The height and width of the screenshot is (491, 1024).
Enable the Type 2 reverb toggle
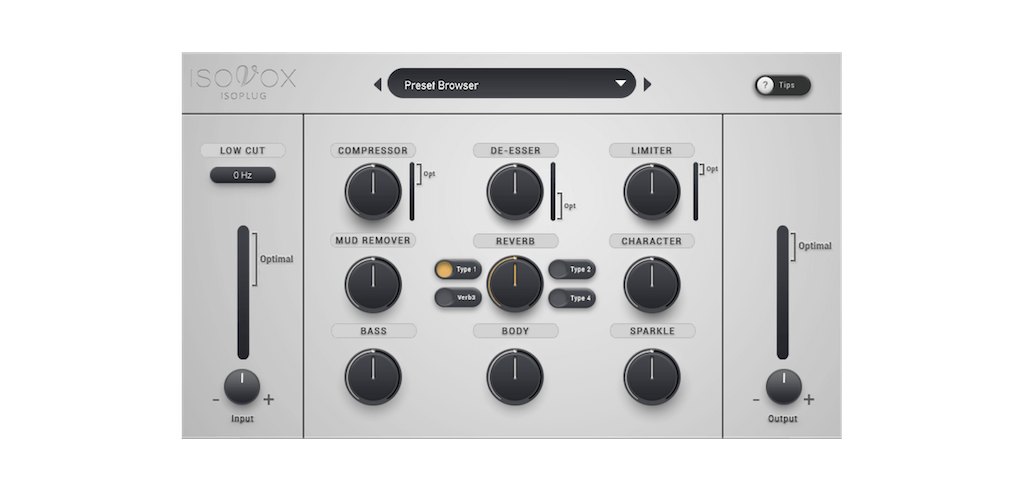pos(572,270)
